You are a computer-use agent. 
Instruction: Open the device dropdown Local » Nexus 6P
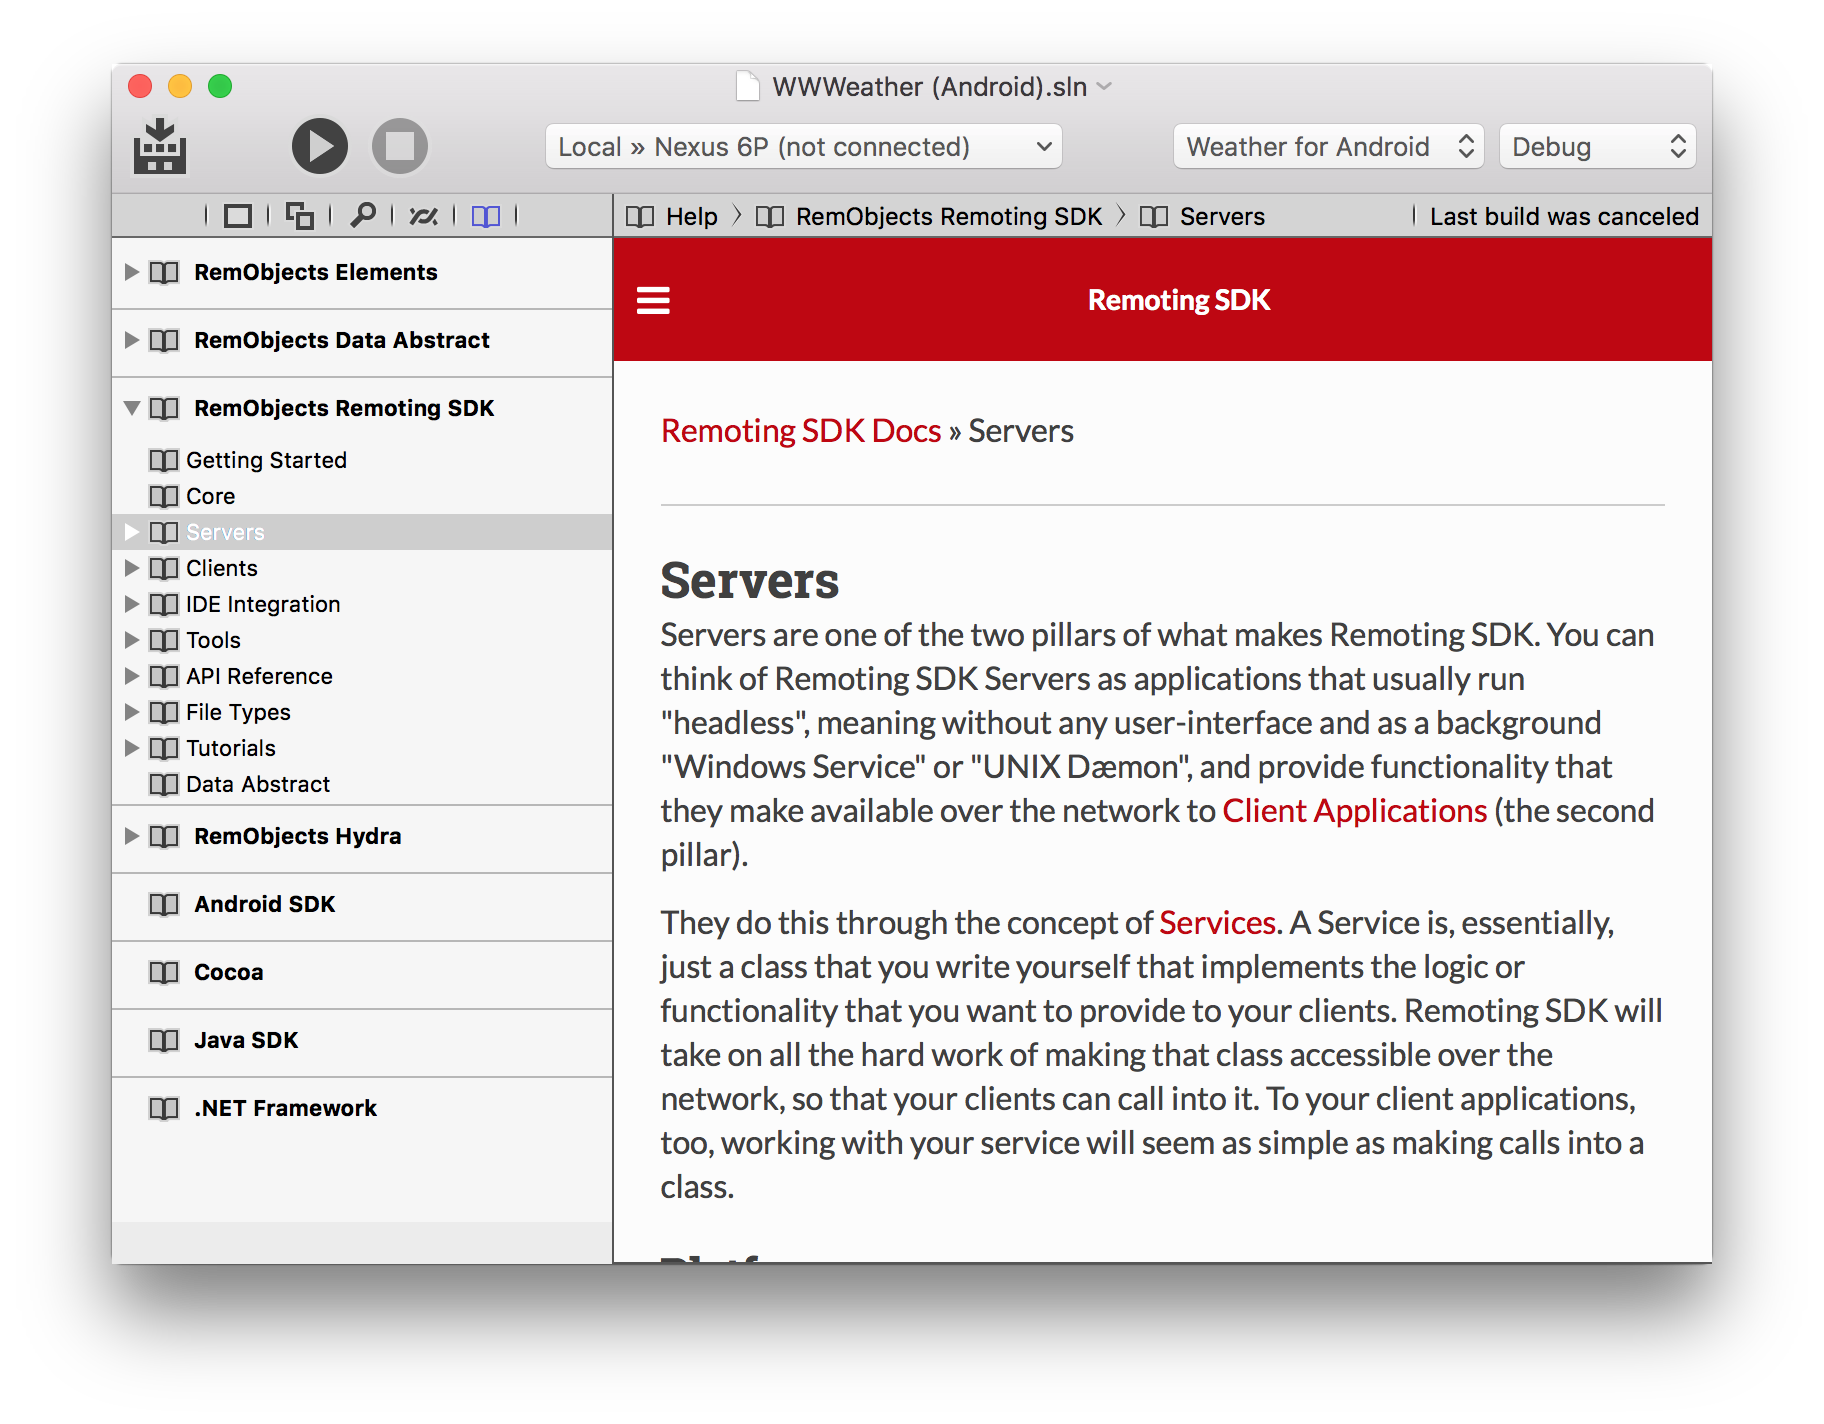804,147
